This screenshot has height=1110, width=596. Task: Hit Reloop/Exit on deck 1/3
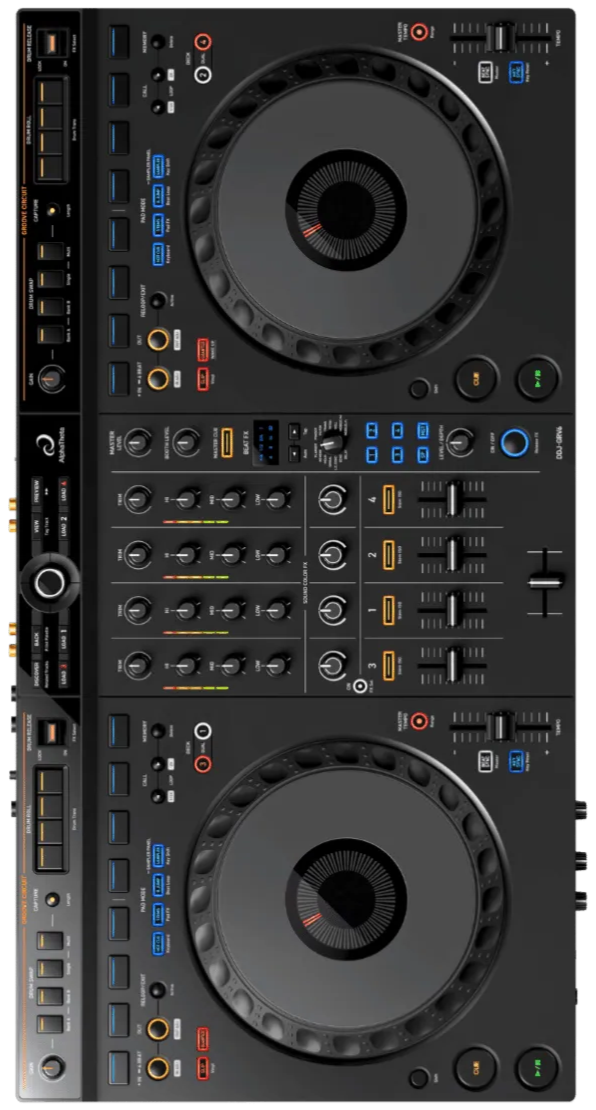(x=159, y=990)
